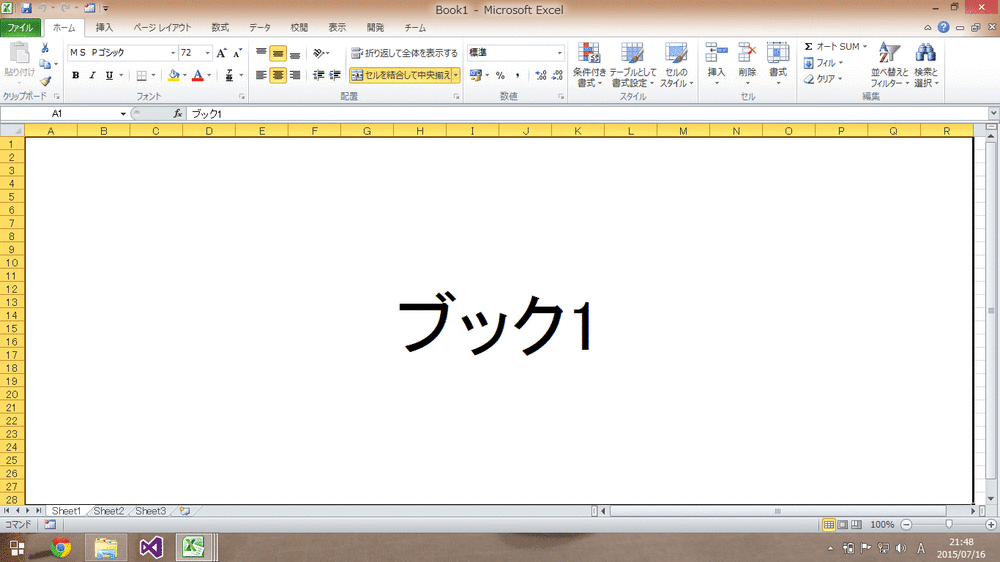Open 条件付き書式 conditional formatting
1000x562 pixels.
tap(589, 65)
